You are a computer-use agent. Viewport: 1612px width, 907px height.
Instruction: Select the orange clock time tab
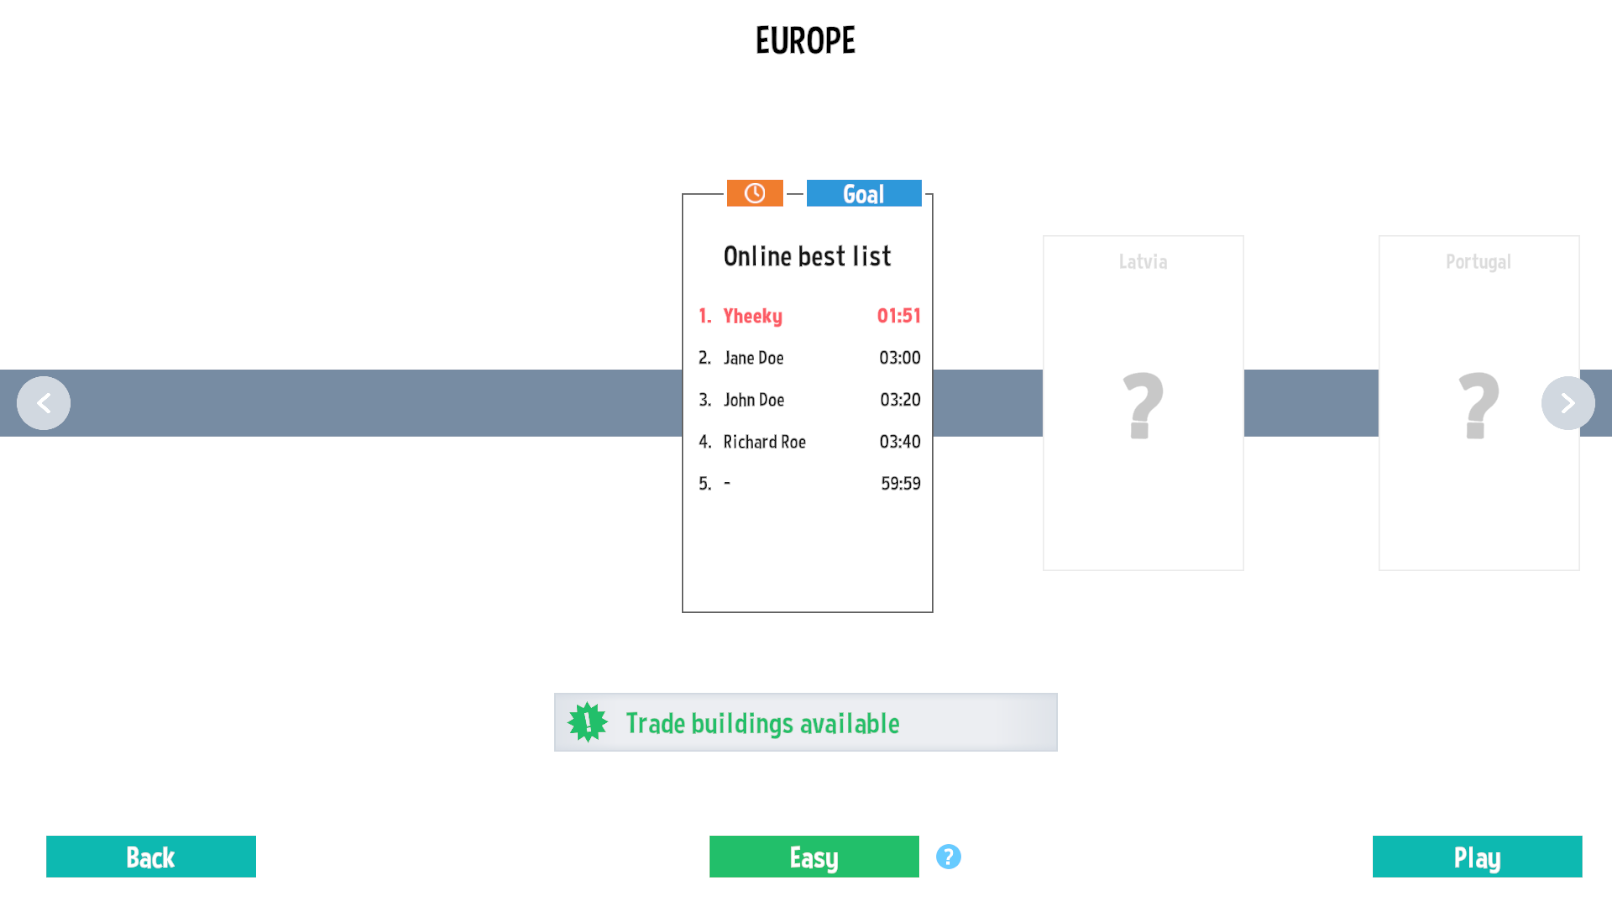754,193
